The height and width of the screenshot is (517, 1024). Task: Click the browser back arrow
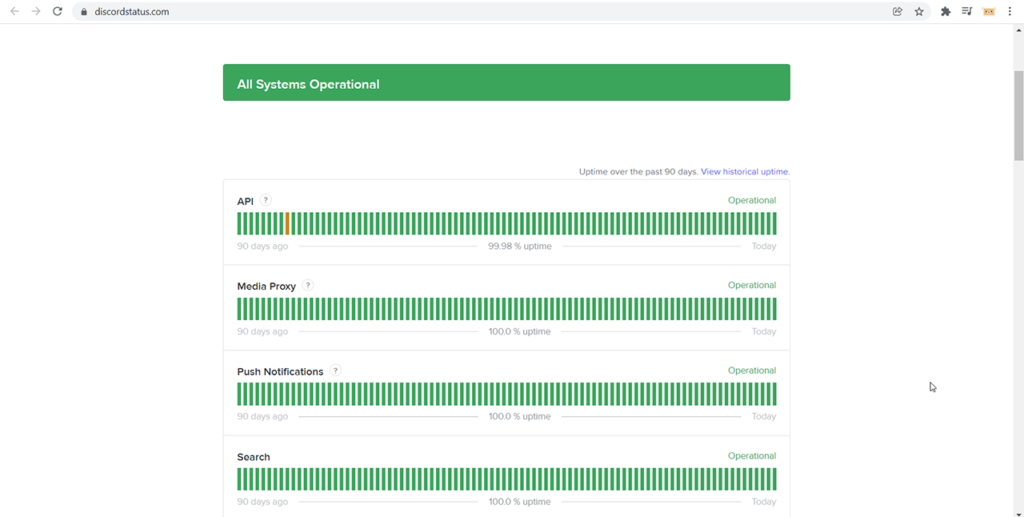tap(14, 11)
